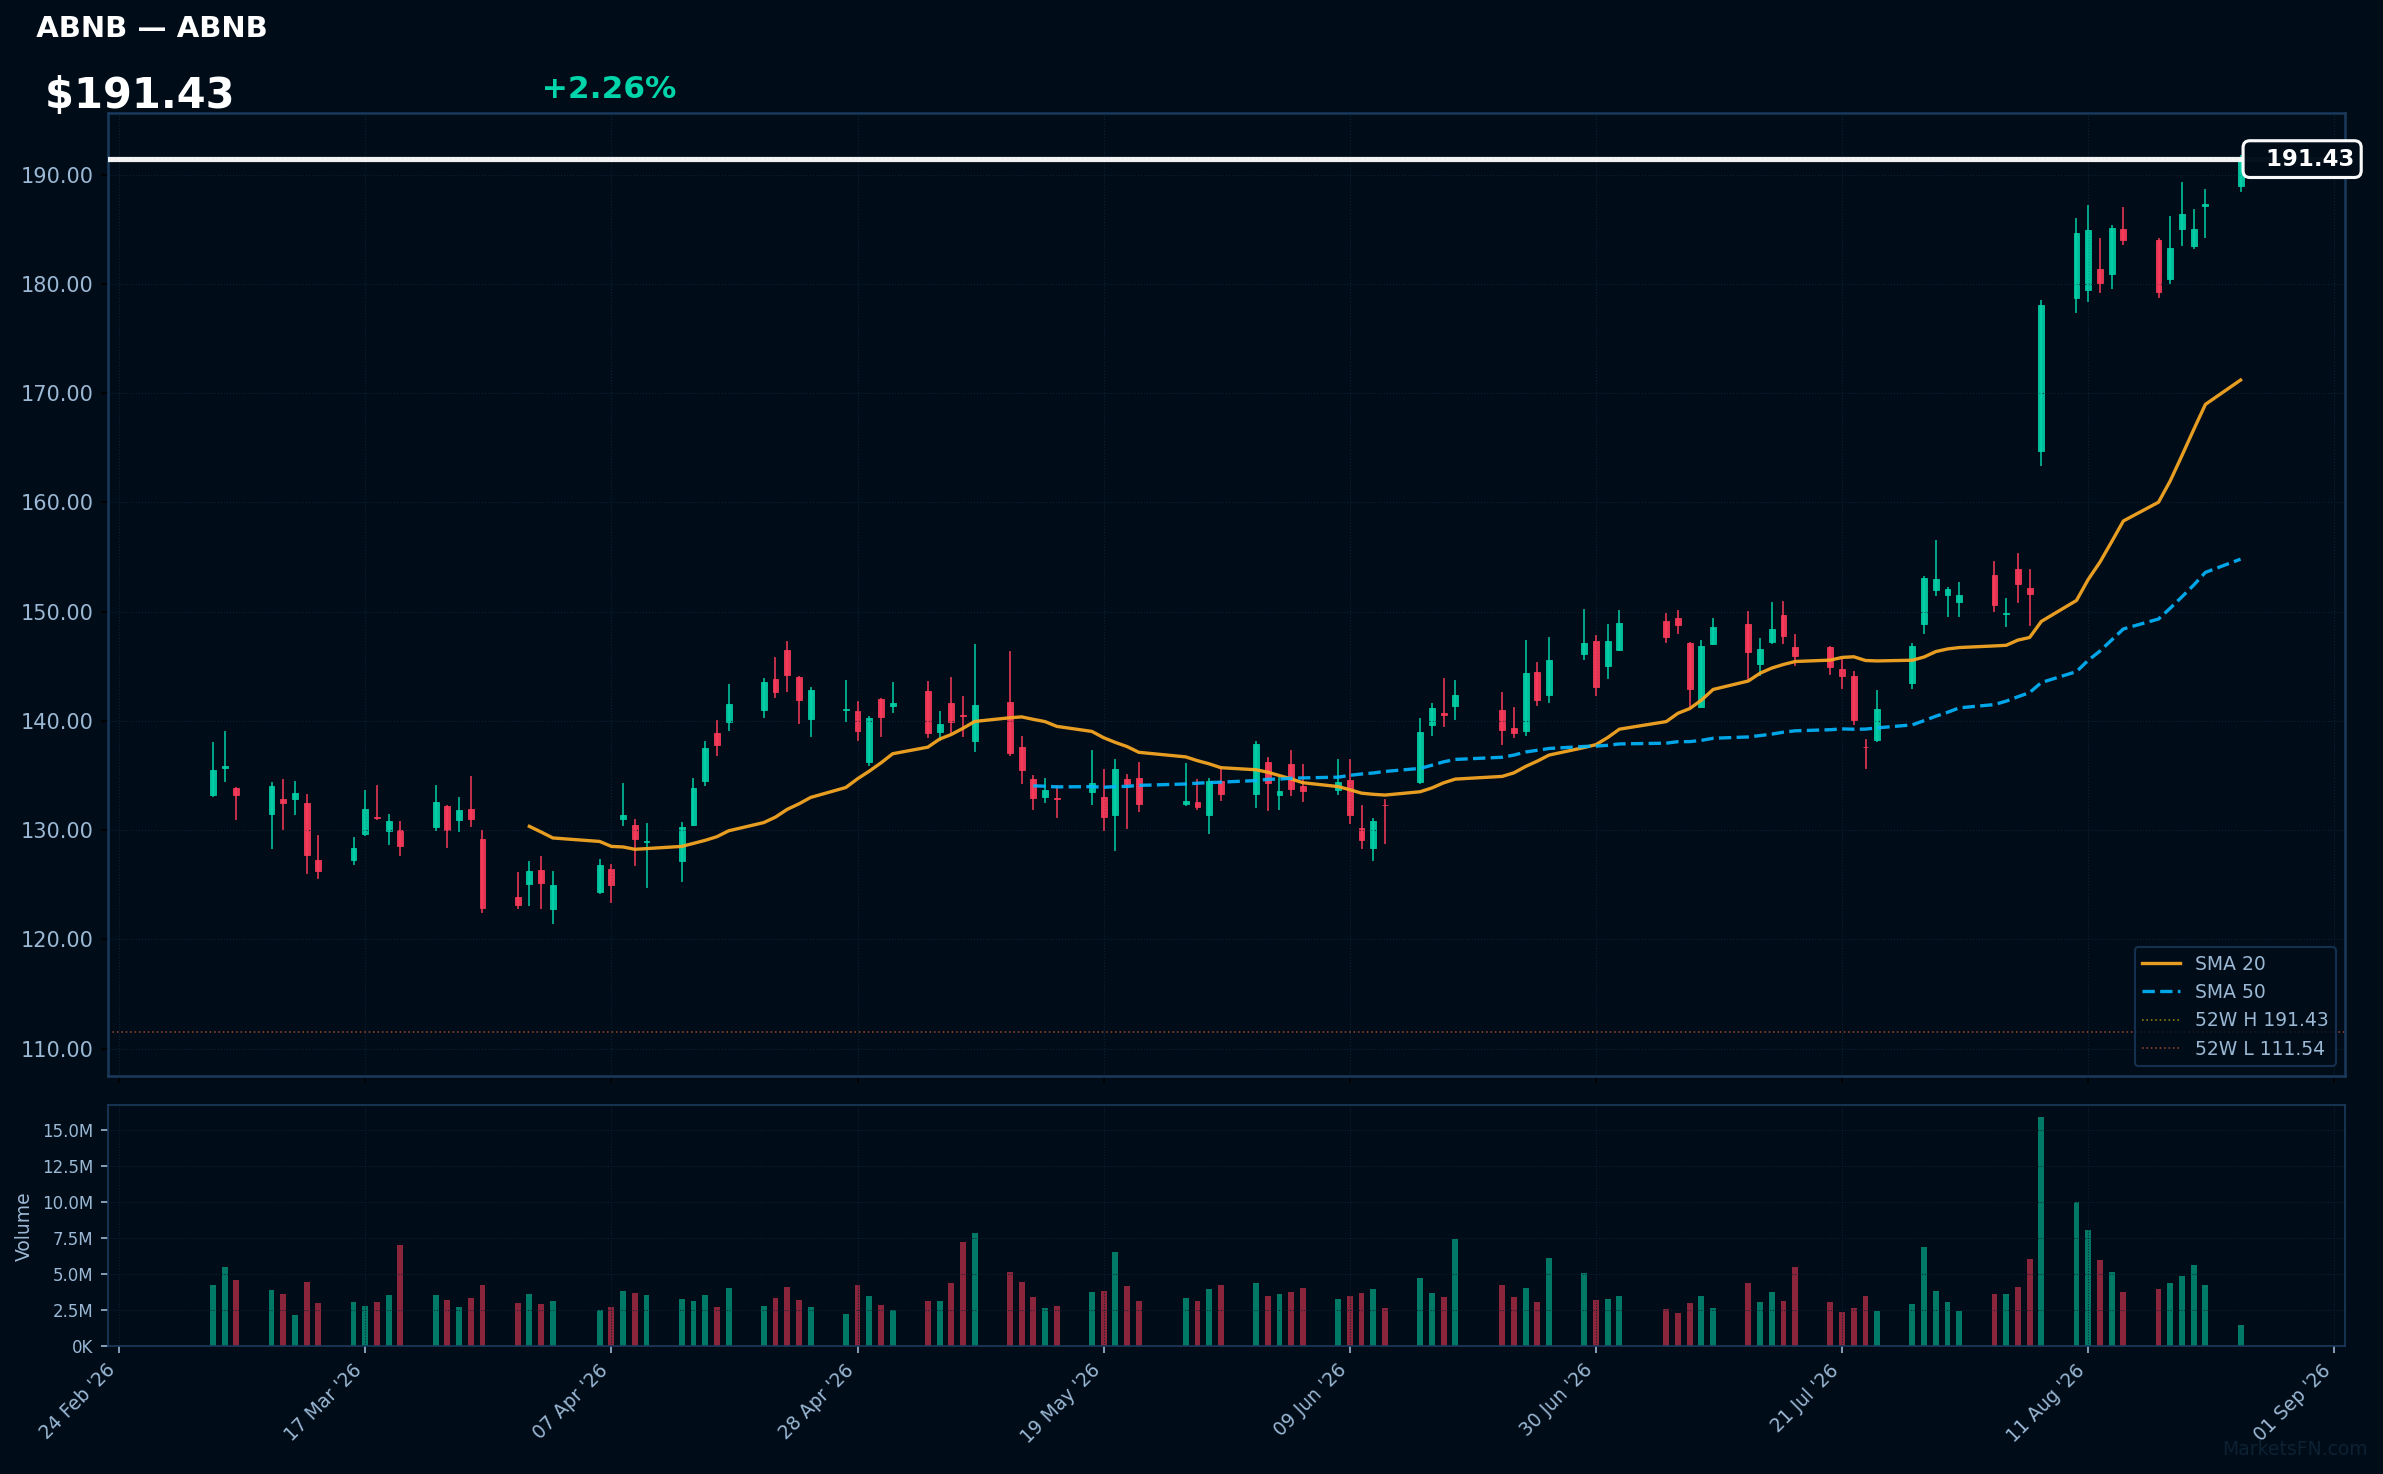Click the 7.5M volume axis label
The width and height of the screenshot is (2383, 1474).
tap(73, 1239)
